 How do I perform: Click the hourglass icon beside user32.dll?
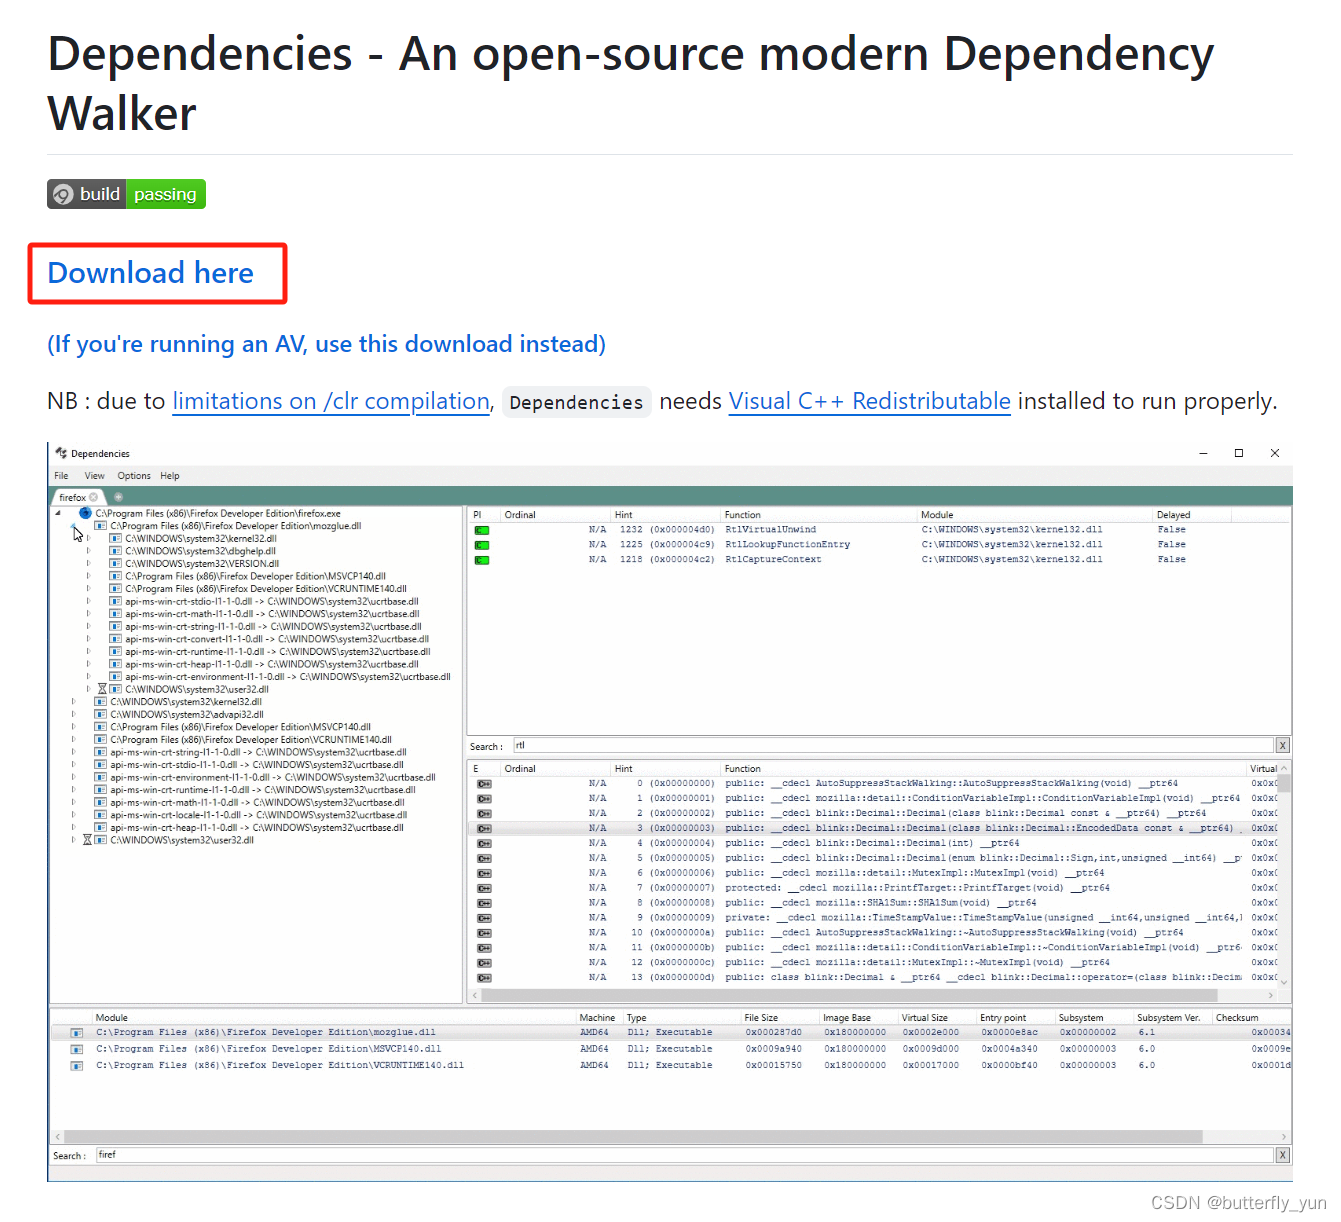[104, 689]
